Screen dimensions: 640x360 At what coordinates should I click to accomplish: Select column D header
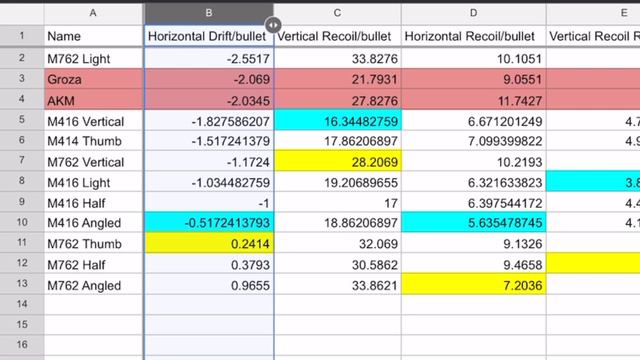click(473, 13)
